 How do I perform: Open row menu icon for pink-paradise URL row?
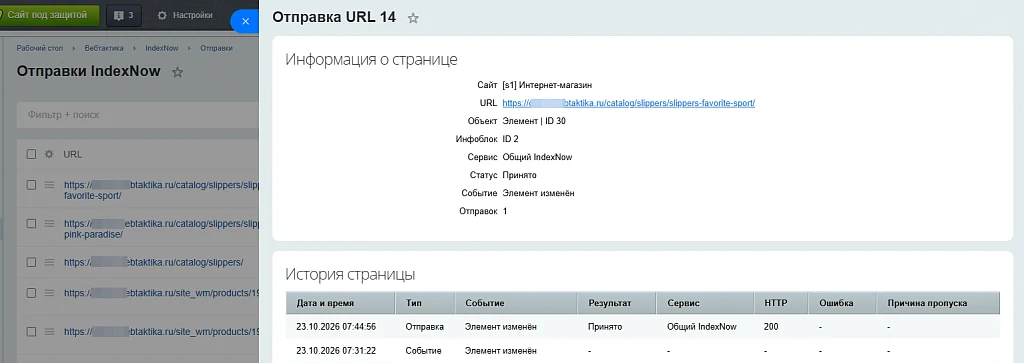(x=49, y=223)
